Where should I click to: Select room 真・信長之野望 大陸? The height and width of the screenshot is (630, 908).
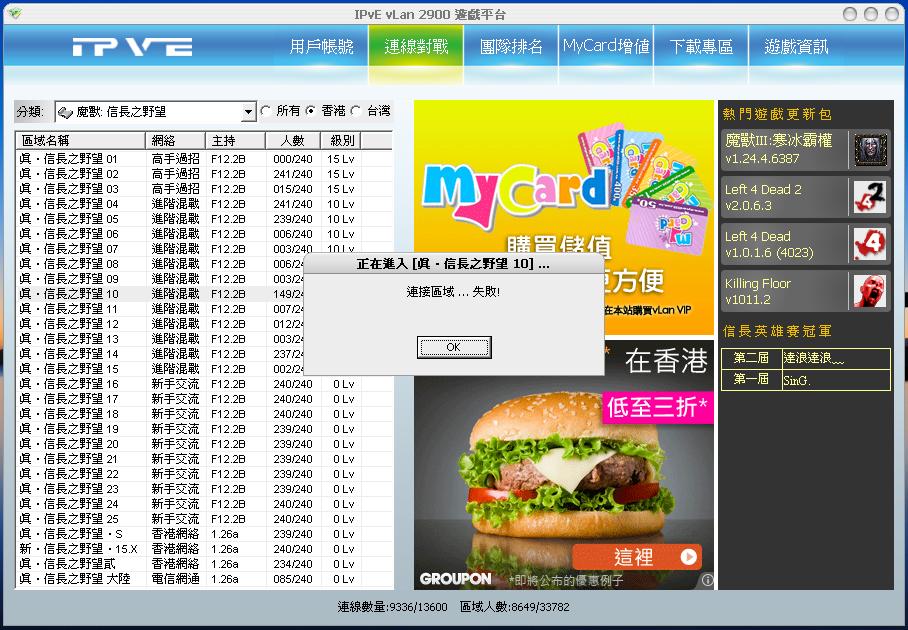point(204,579)
